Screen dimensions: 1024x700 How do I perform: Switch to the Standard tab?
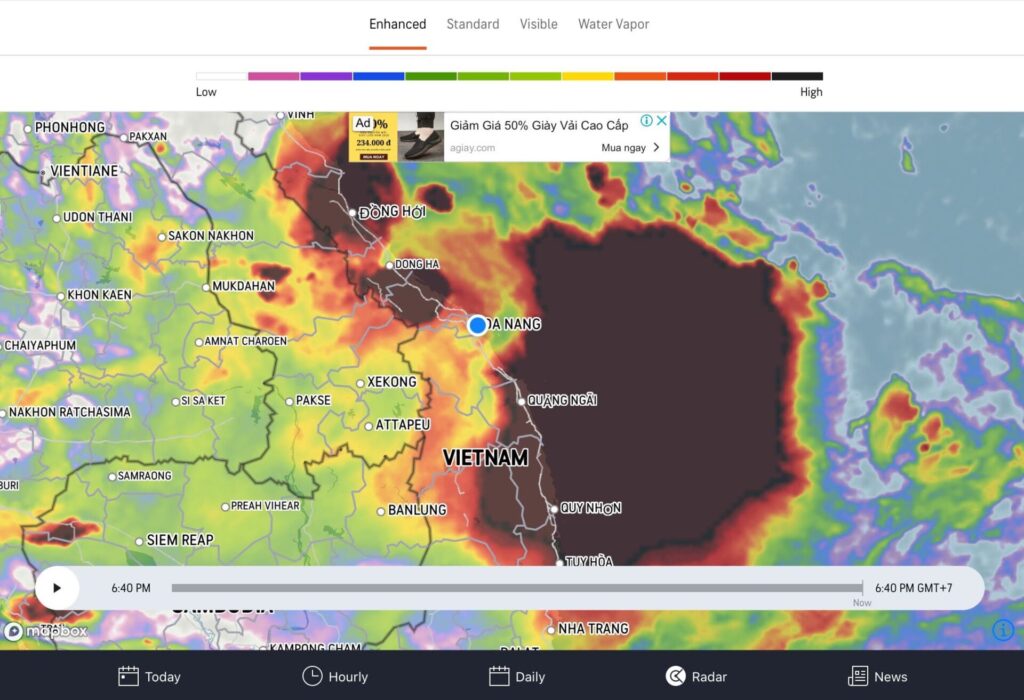[473, 24]
